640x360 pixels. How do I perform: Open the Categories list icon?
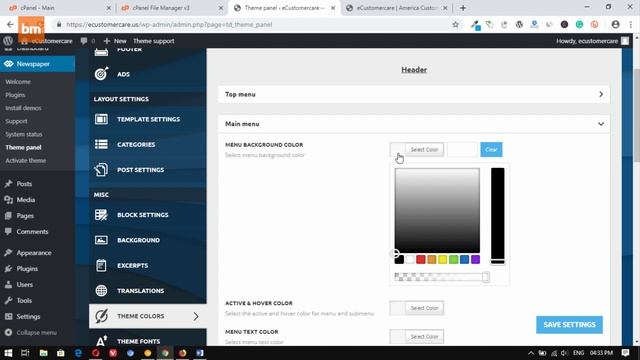click(x=101, y=144)
